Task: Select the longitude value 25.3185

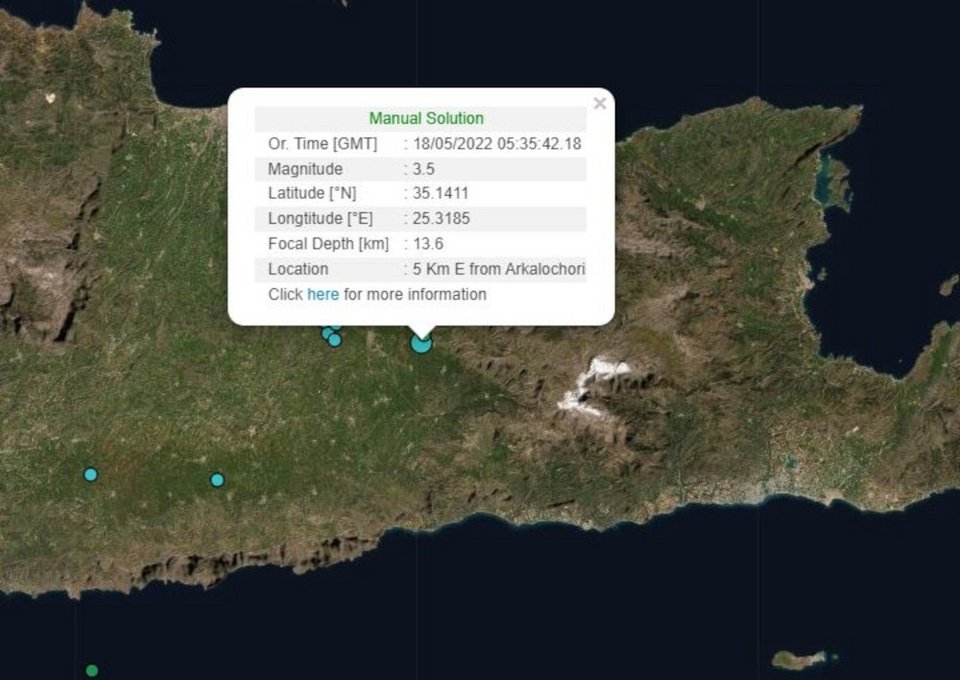Action: coord(441,219)
